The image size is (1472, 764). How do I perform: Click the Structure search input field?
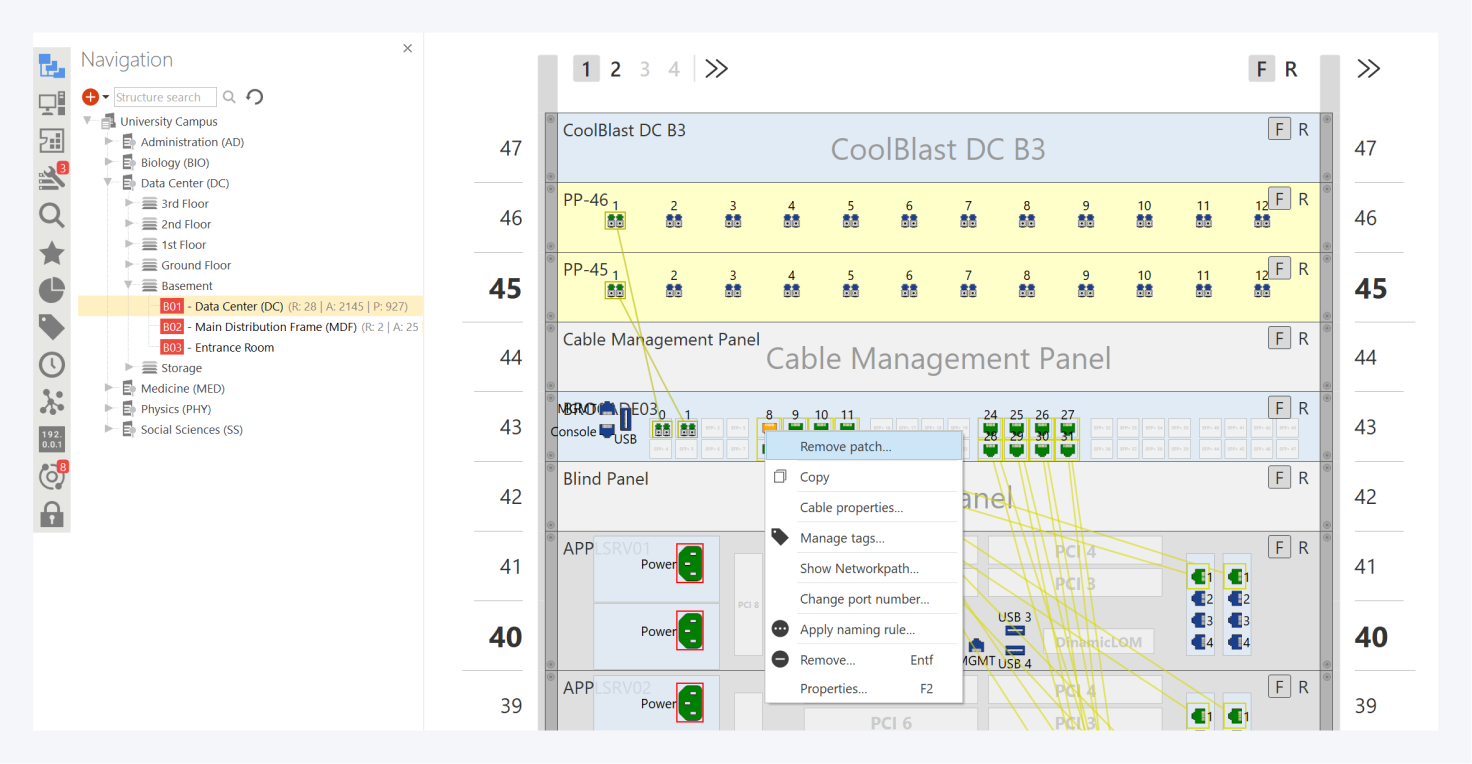[164, 97]
